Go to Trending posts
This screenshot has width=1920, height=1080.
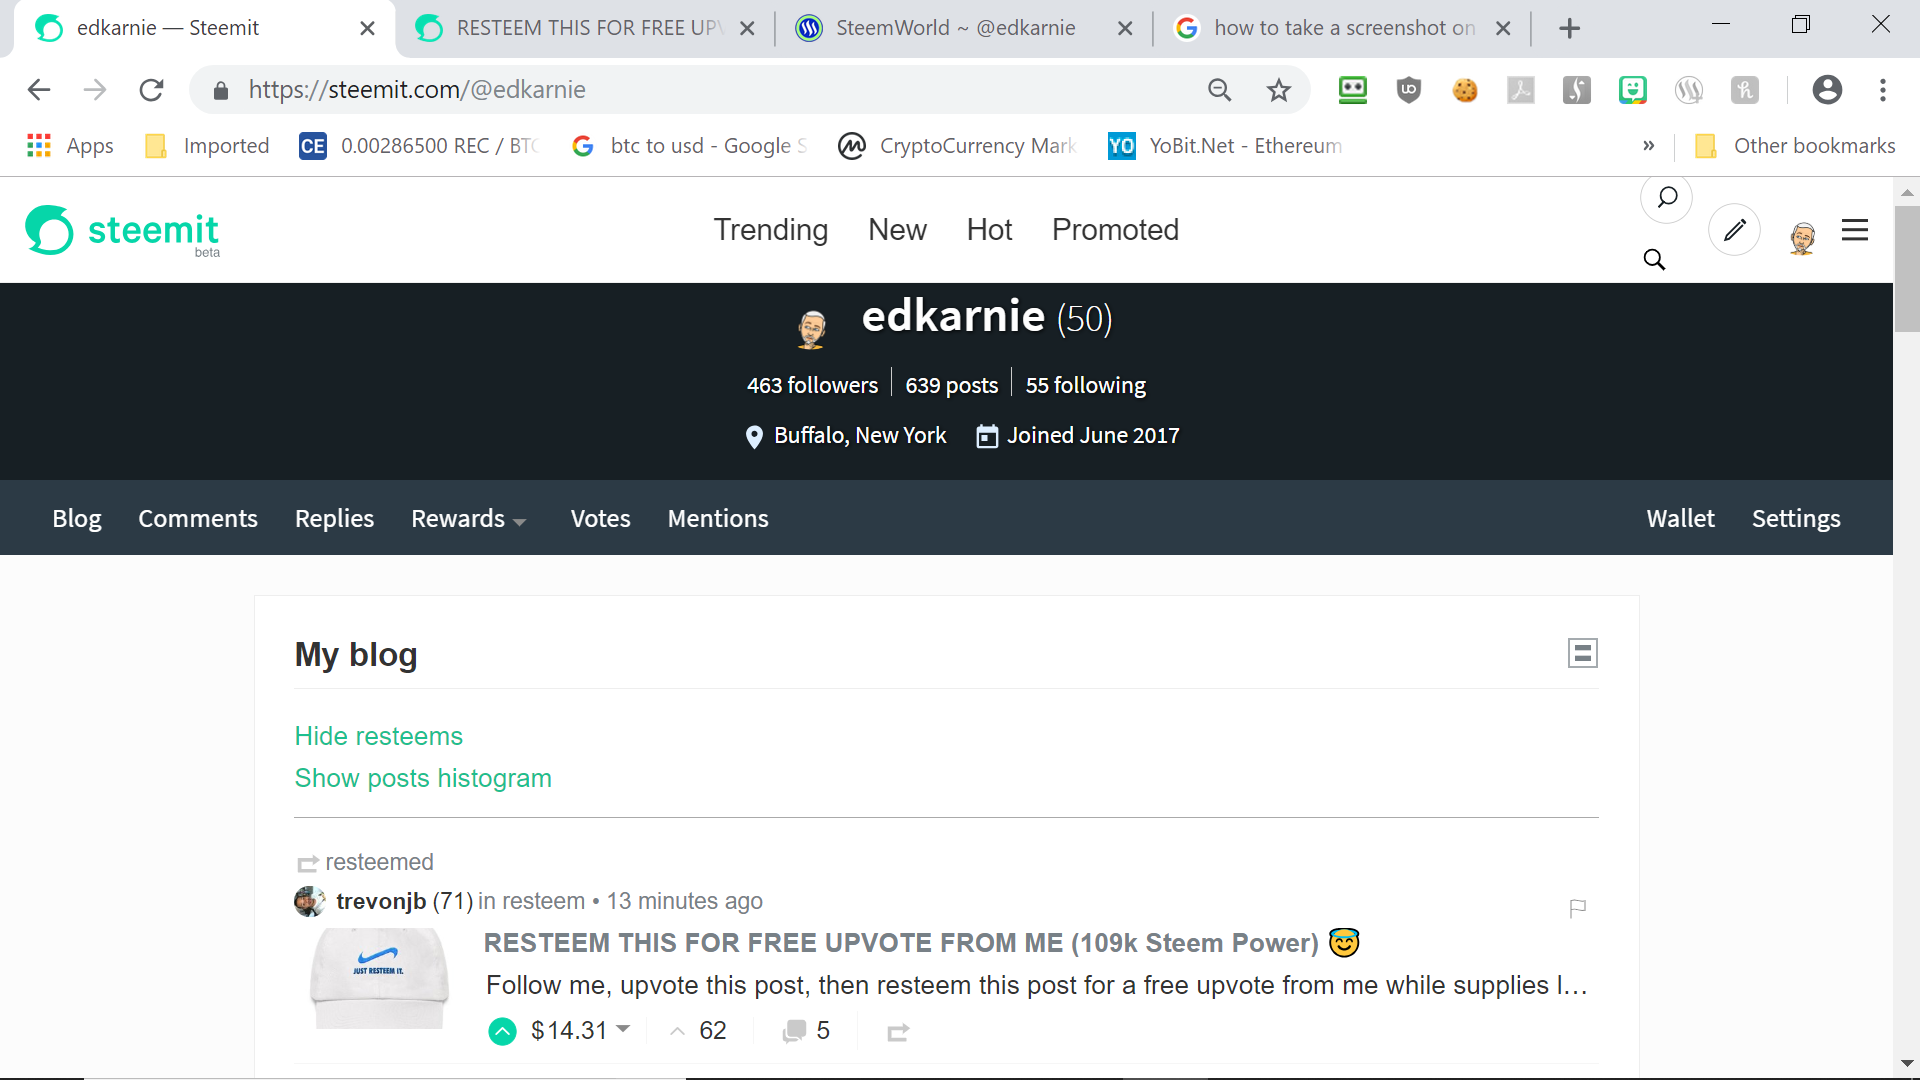coord(770,230)
